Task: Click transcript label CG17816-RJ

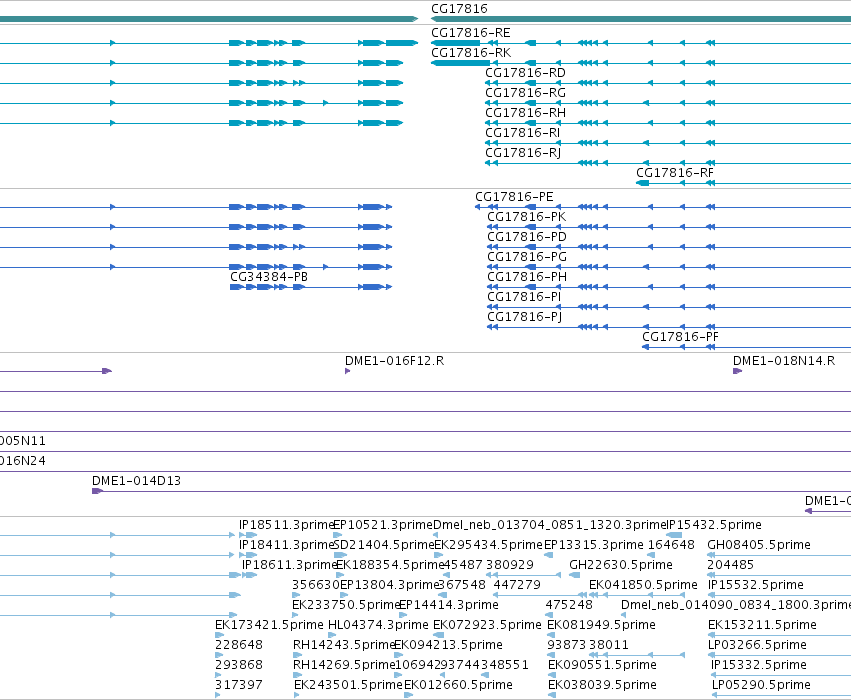Action: pos(523,153)
